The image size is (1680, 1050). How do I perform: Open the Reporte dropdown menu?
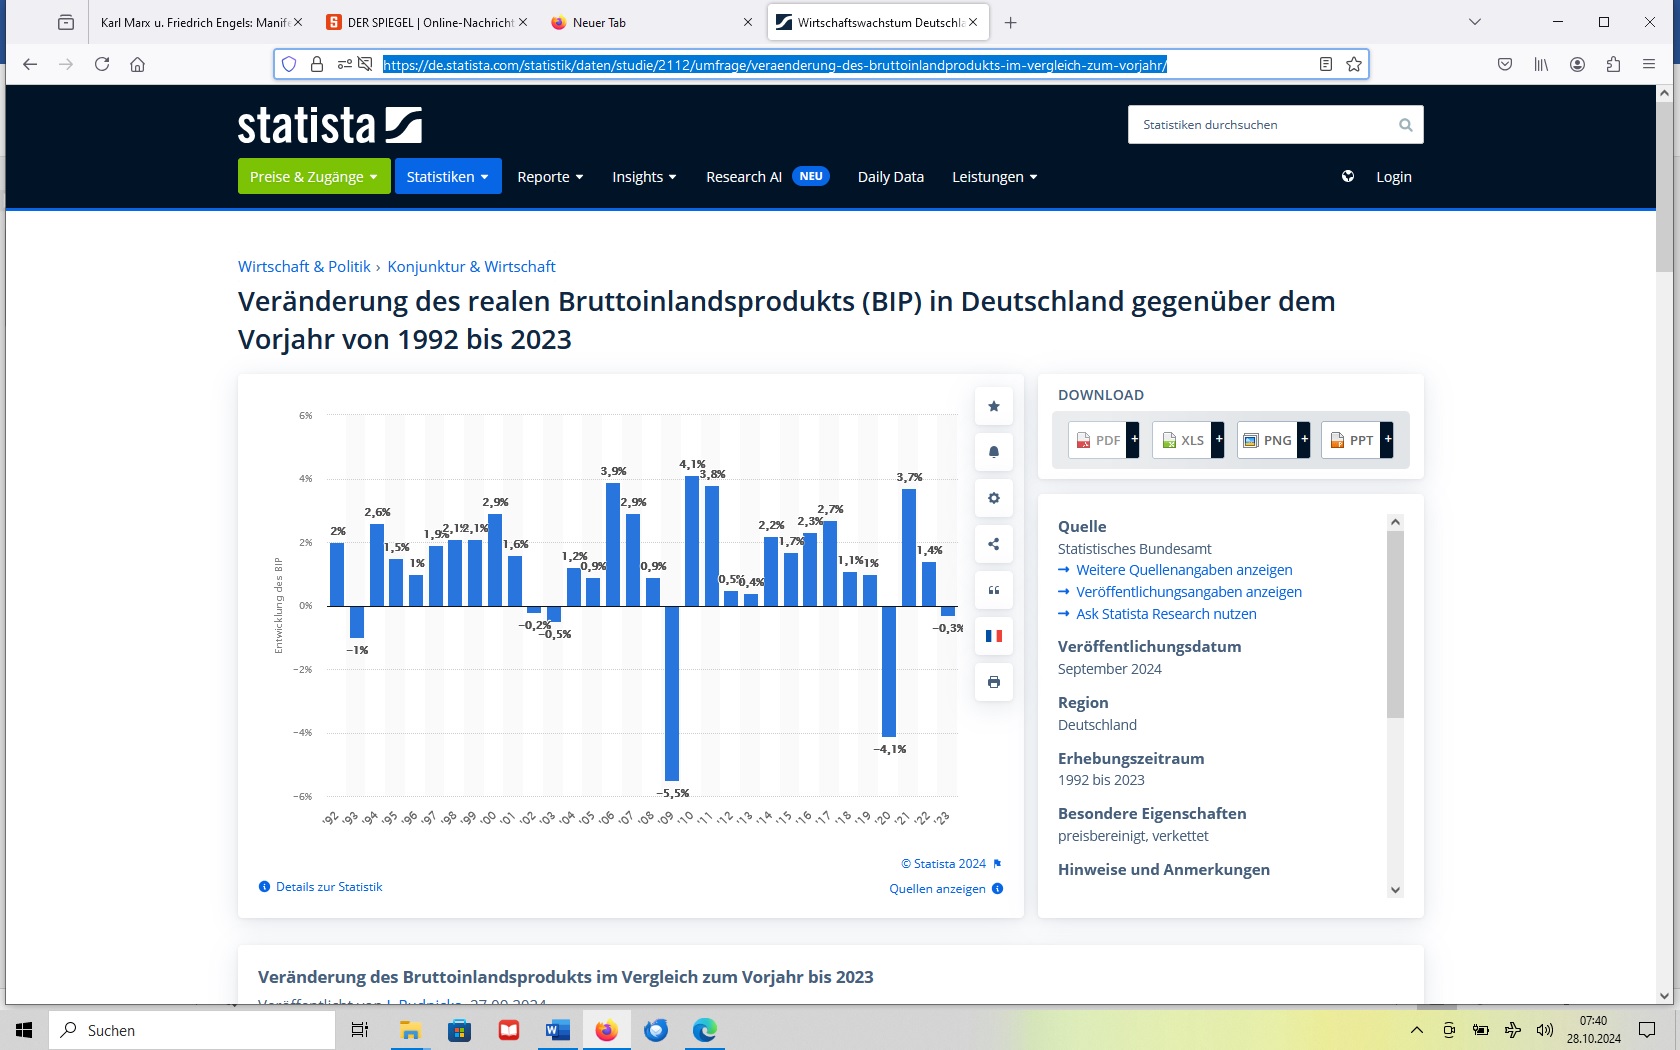(550, 177)
